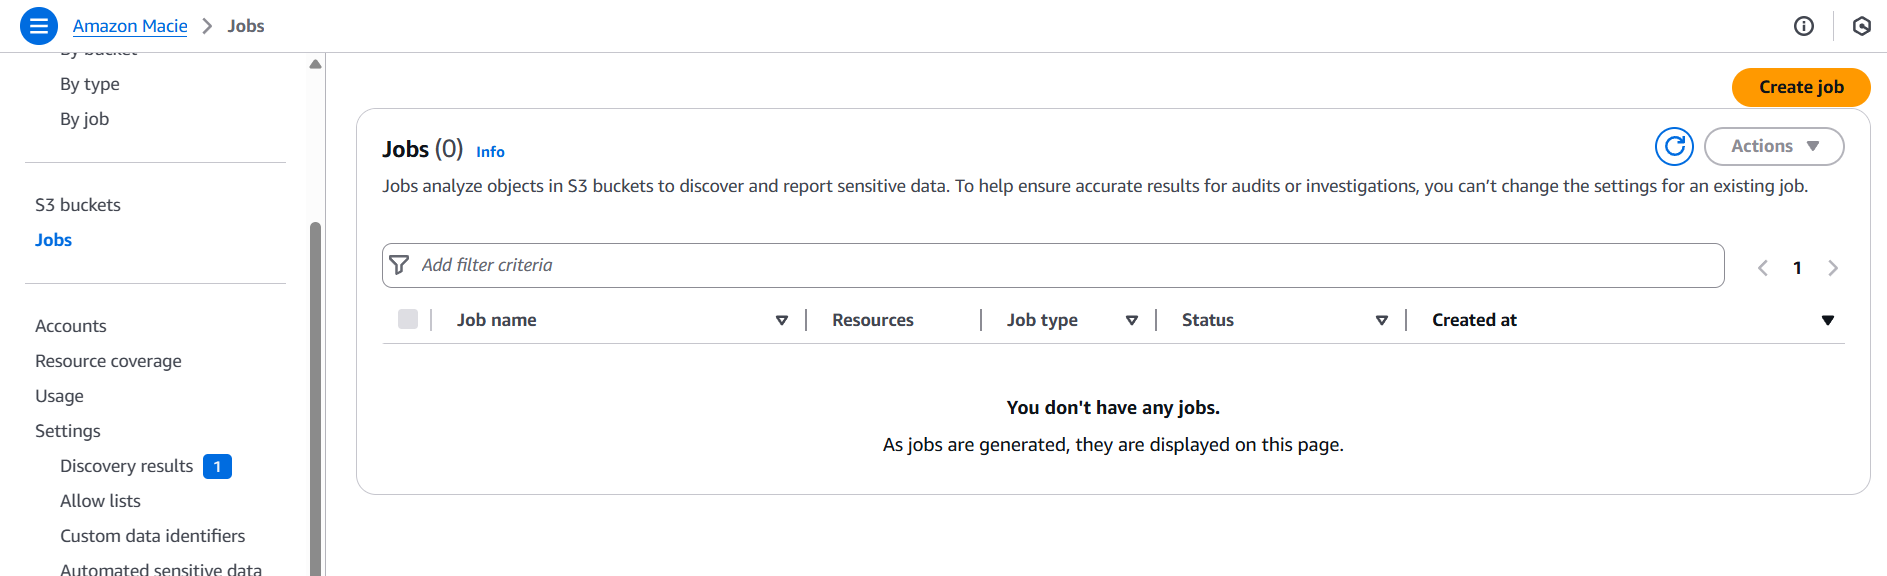Follow the Amazon Macie breadcrumb link

130,26
